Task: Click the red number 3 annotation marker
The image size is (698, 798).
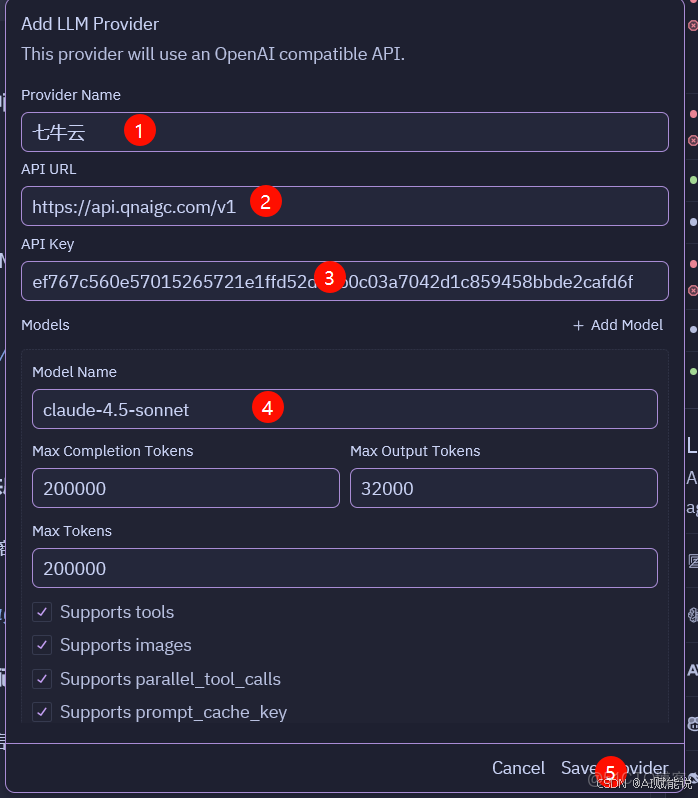Action: [329, 276]
